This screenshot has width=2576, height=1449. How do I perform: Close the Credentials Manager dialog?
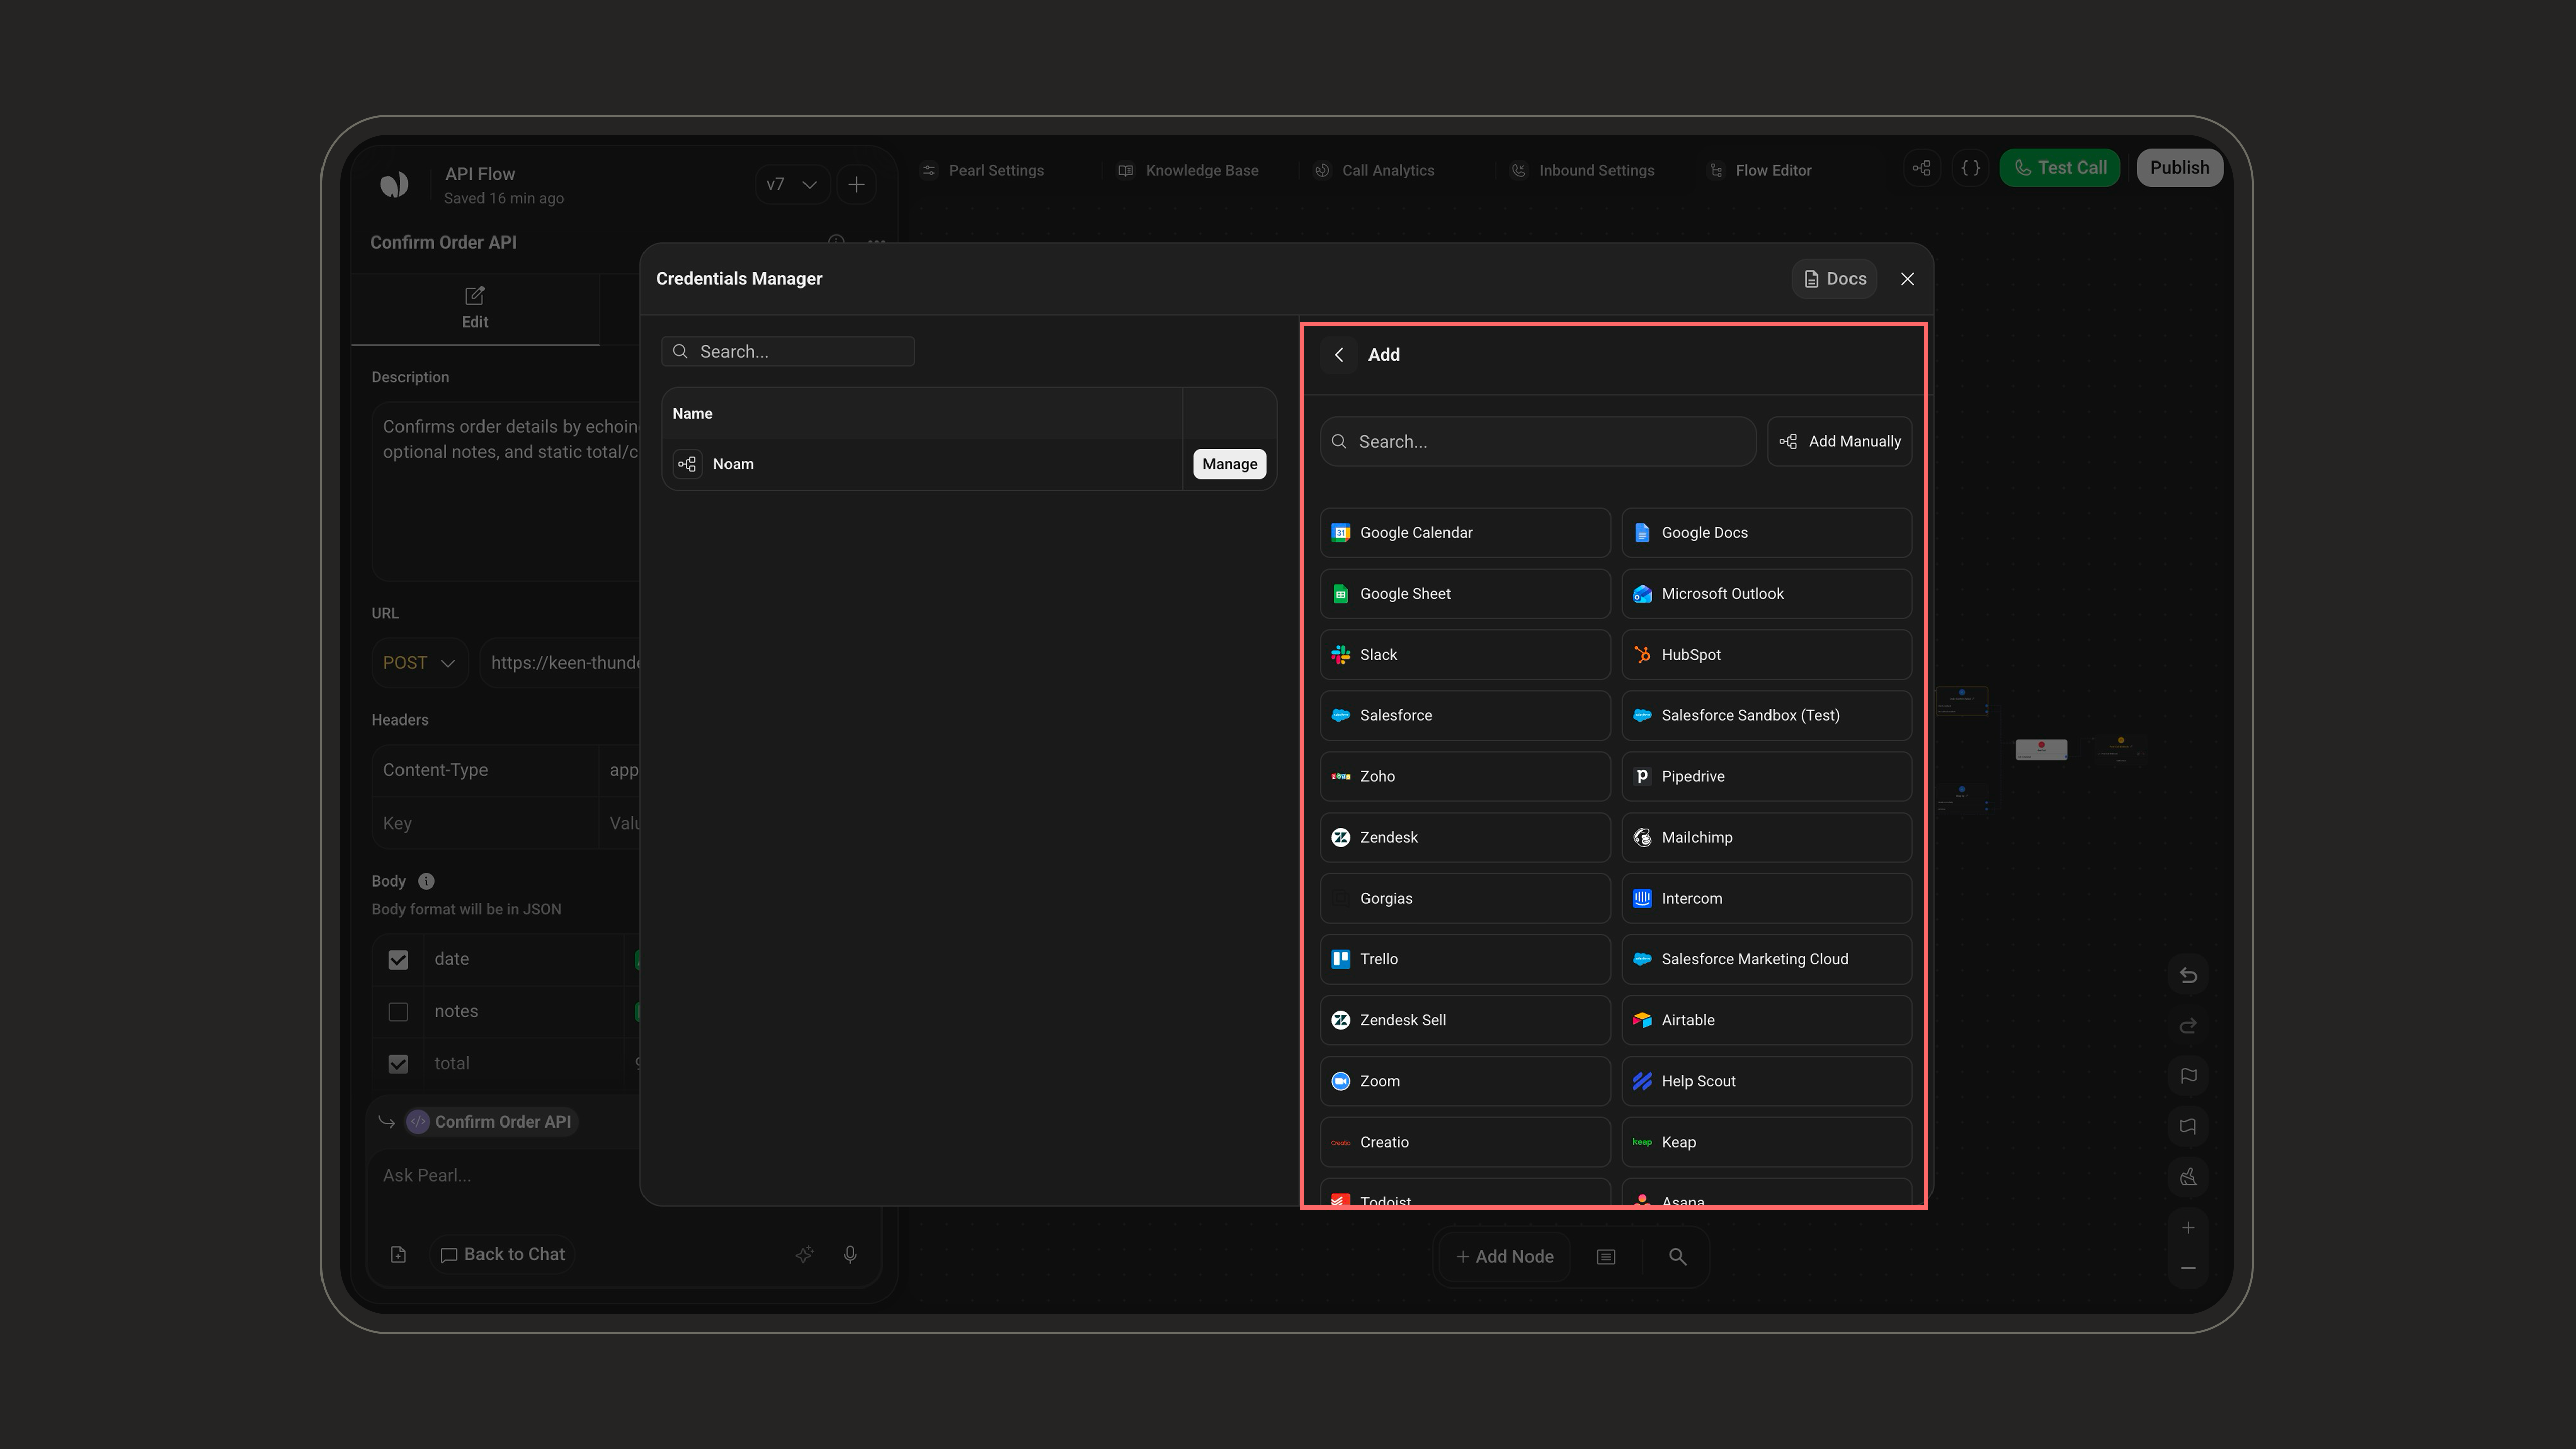(x=1907, y=279)
